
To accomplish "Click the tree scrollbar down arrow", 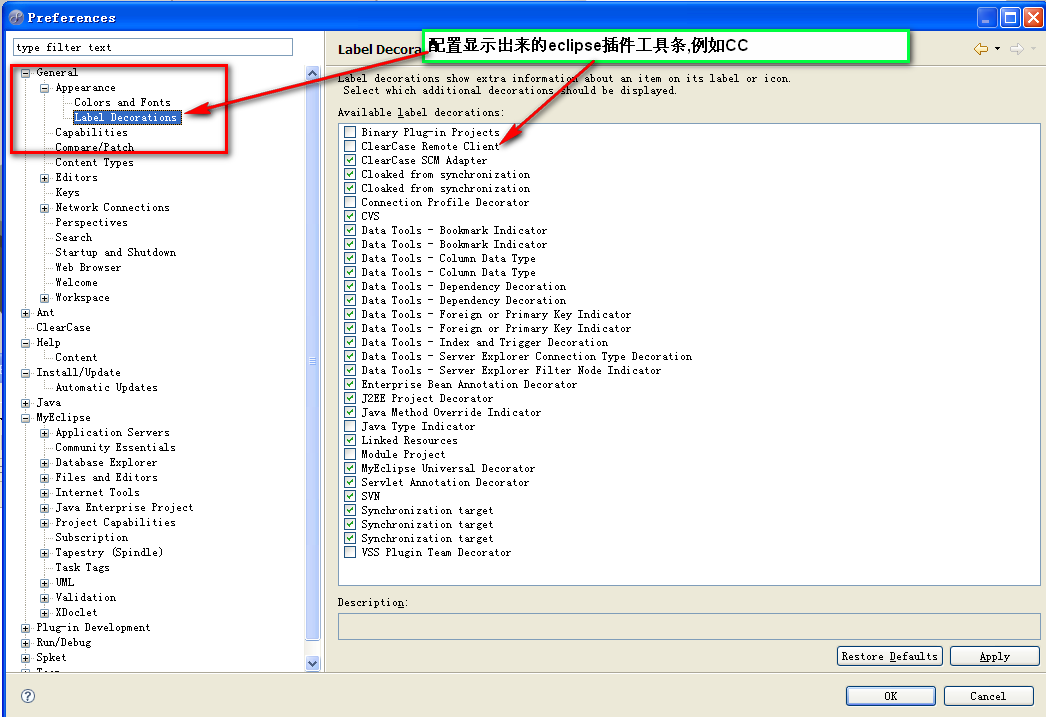I will point(312,663).
